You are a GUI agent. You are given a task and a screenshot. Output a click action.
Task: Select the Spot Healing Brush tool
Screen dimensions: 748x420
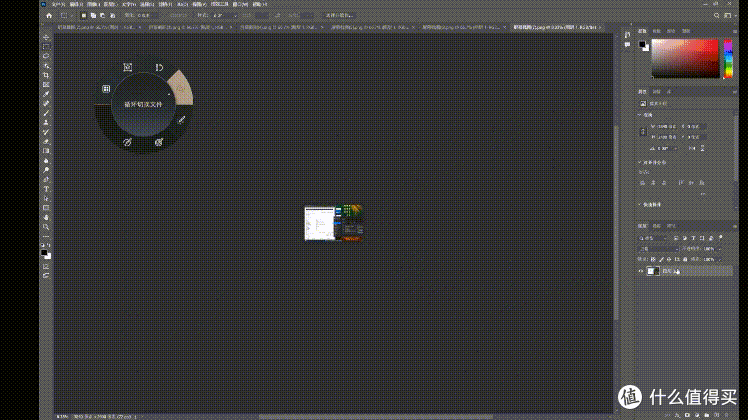(46, 104)
